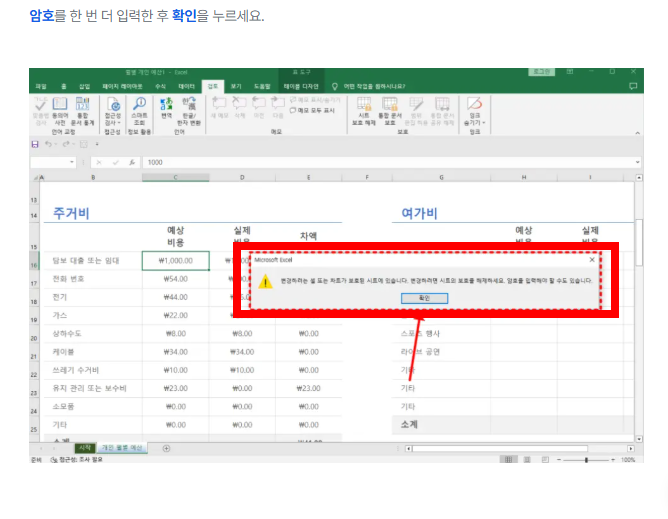Click the Redo arrow
The width and height of the screenshot is (668, 519).
click(x=66, y=144)
